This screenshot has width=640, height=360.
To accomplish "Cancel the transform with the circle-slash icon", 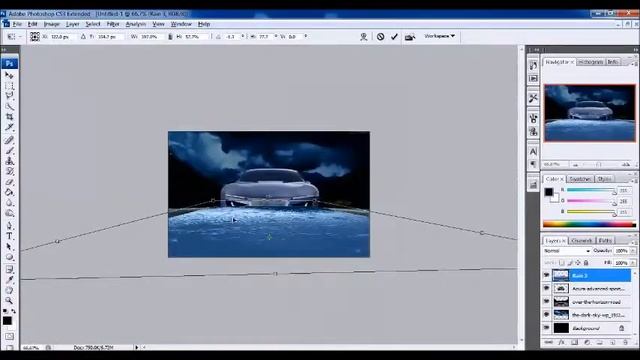I will [380, 37].
